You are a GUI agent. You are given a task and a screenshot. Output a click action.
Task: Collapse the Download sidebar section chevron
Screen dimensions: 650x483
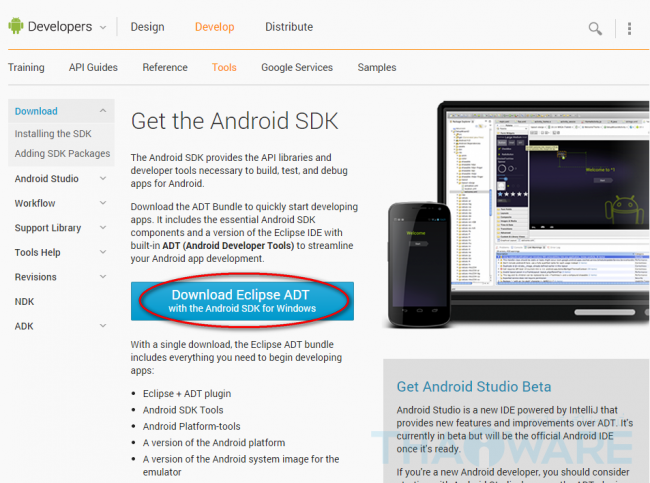coord(103,111)
